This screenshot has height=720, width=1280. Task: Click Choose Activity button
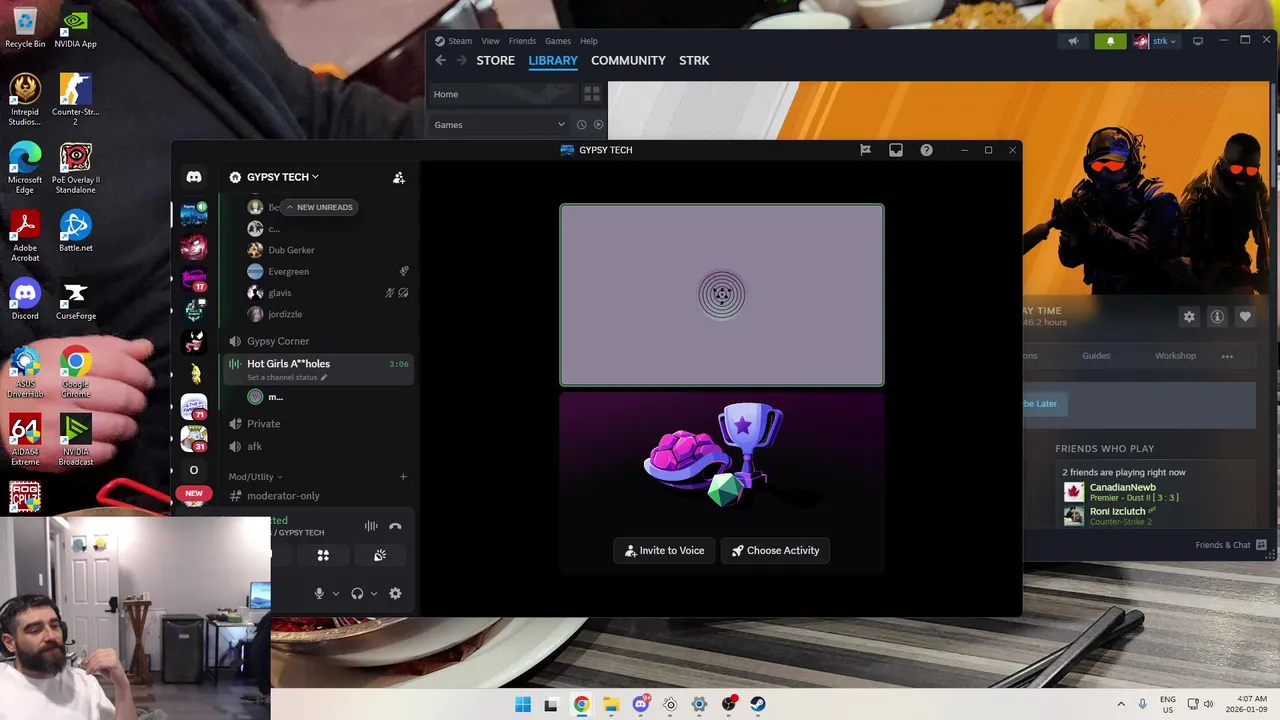pyautogui.click(x=775, y=550)
